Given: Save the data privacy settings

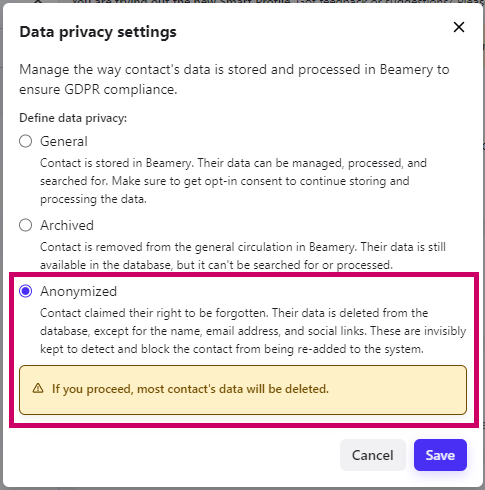Looking at the screenshot, I should point(440,455).
